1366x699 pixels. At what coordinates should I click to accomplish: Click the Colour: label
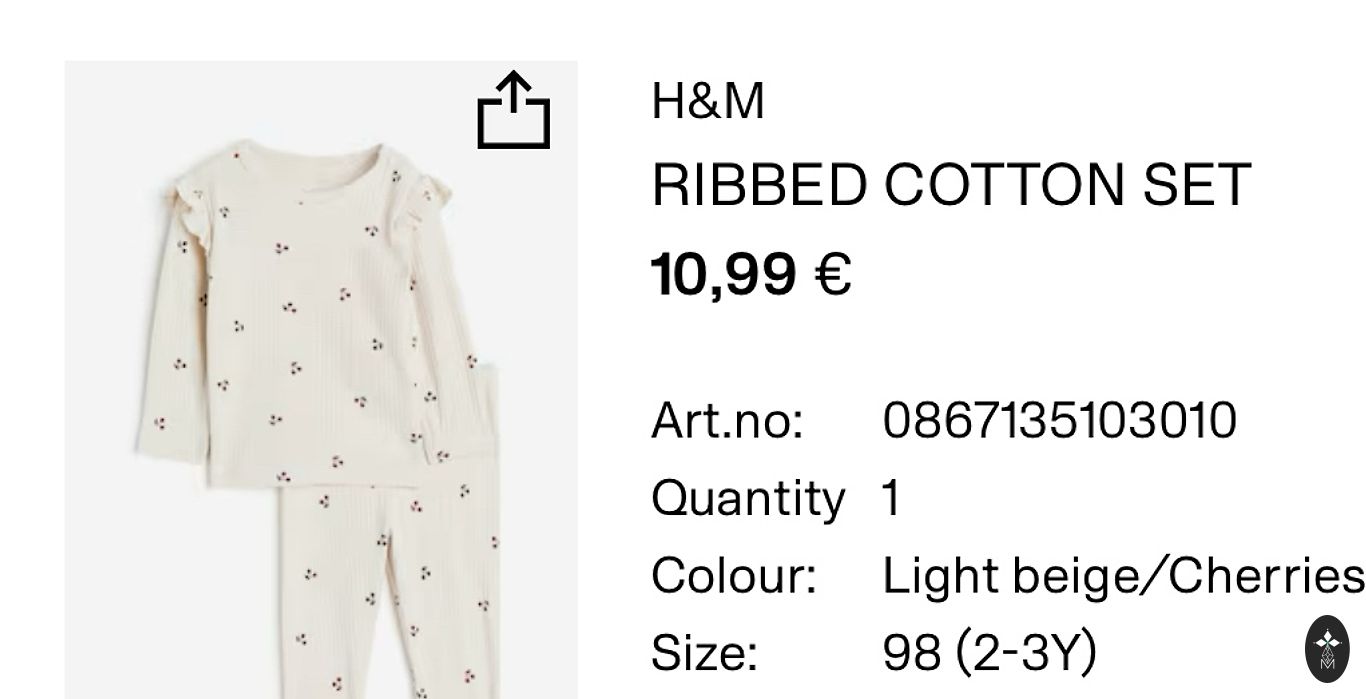(x=734, y=576)
